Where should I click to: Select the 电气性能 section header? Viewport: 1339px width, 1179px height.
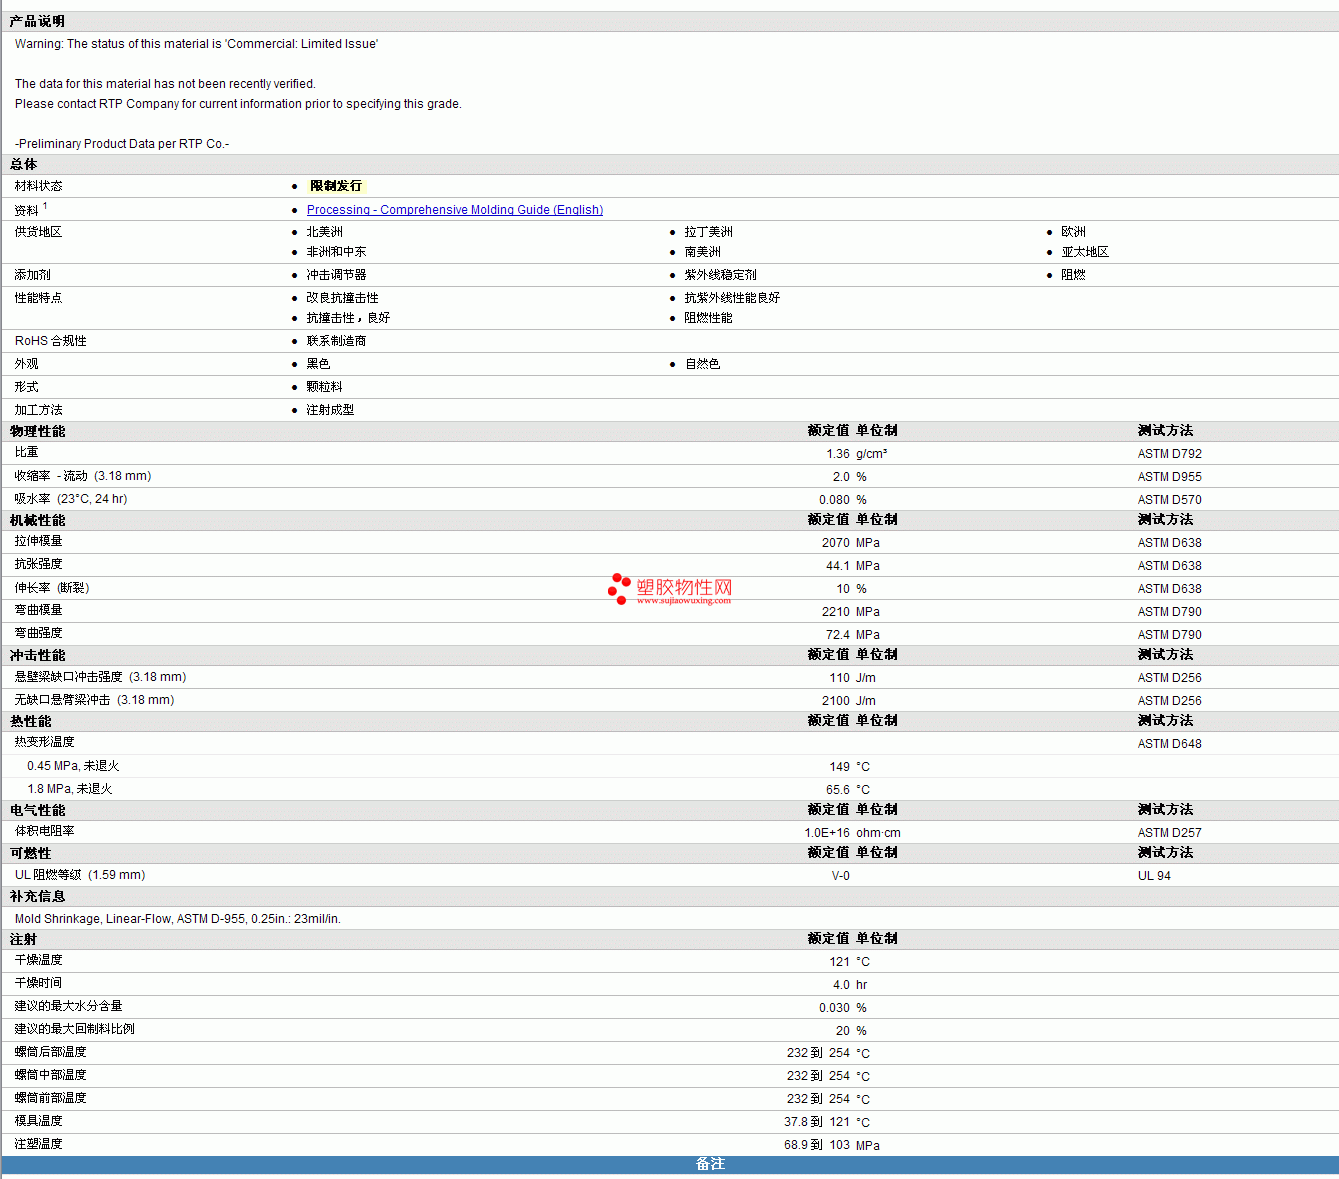click(x=38, y=810)
